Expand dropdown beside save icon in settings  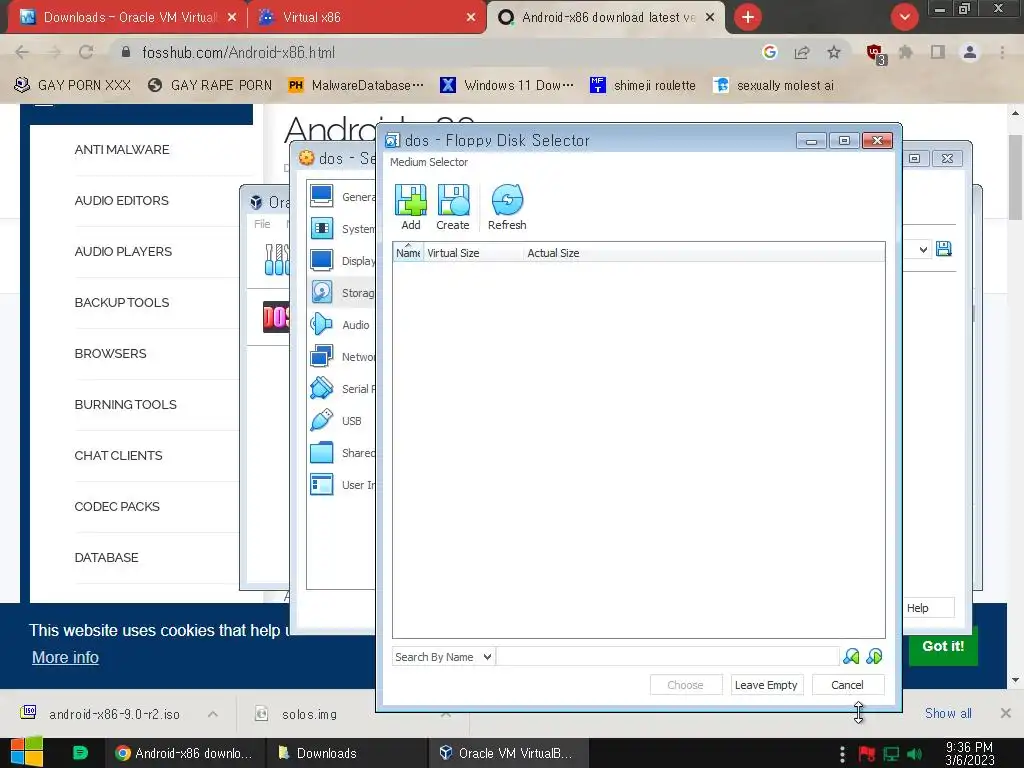[923, 249]
